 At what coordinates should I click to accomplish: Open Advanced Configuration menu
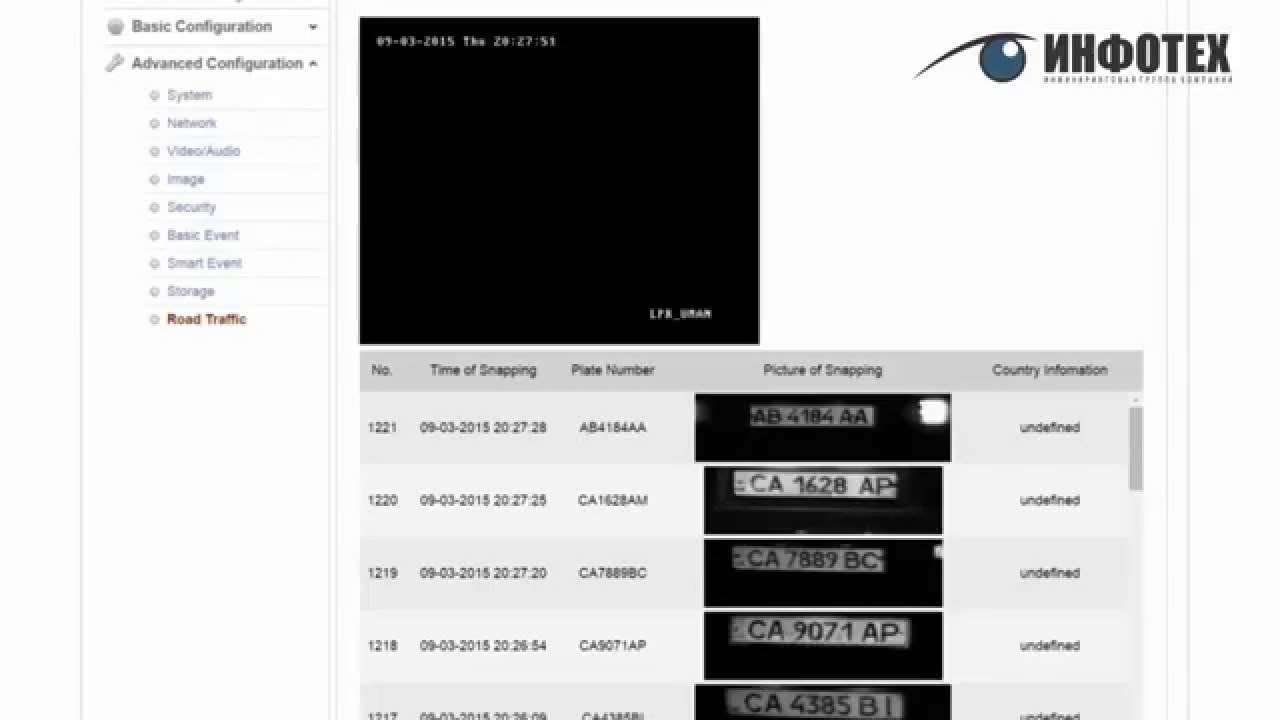pos(217,63)
